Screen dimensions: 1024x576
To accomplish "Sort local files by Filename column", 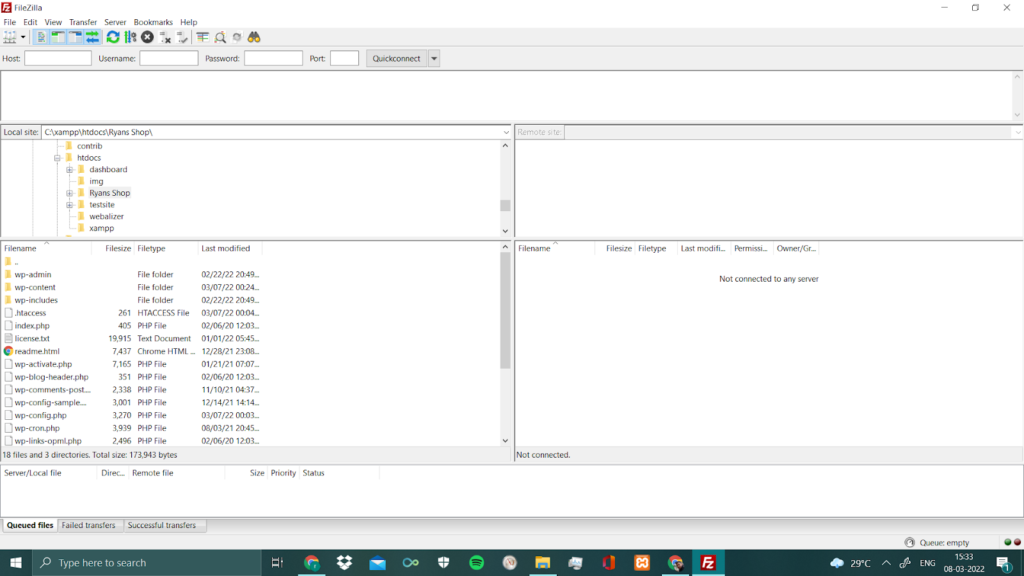I will click(x=46, y=248).
